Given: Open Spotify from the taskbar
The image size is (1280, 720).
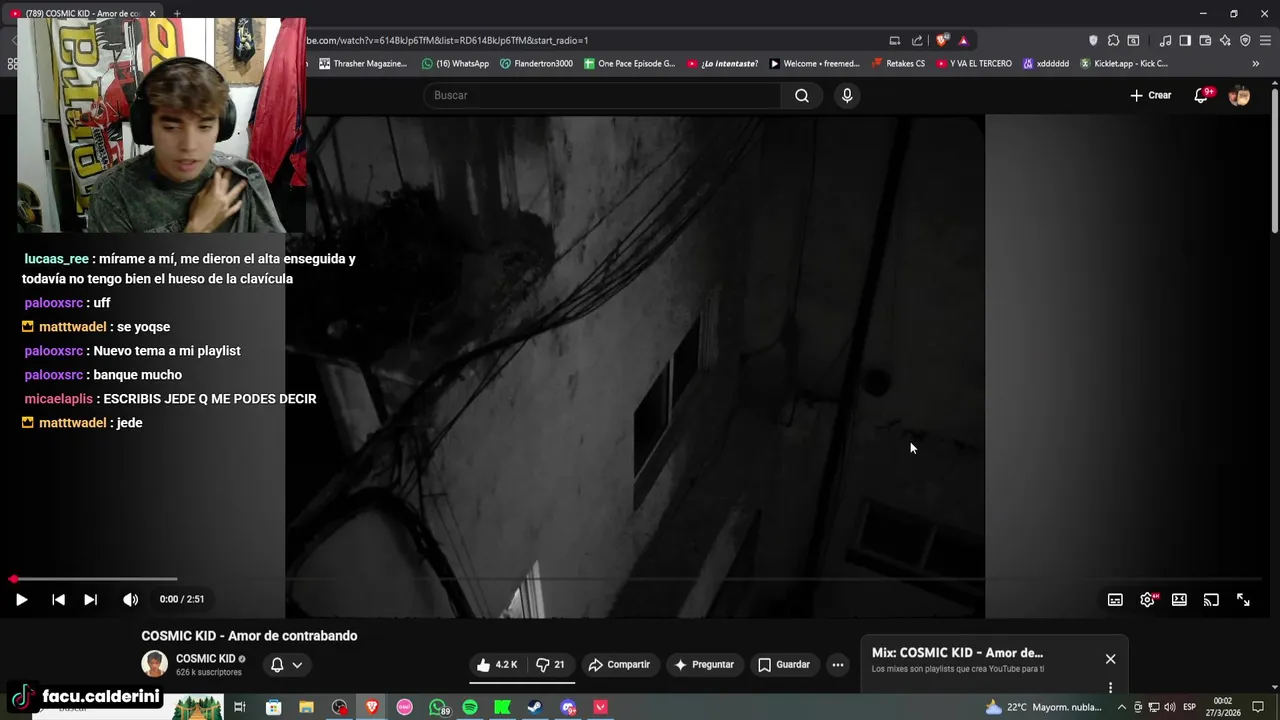Looking at the screenshot, I should coord(470,707).
